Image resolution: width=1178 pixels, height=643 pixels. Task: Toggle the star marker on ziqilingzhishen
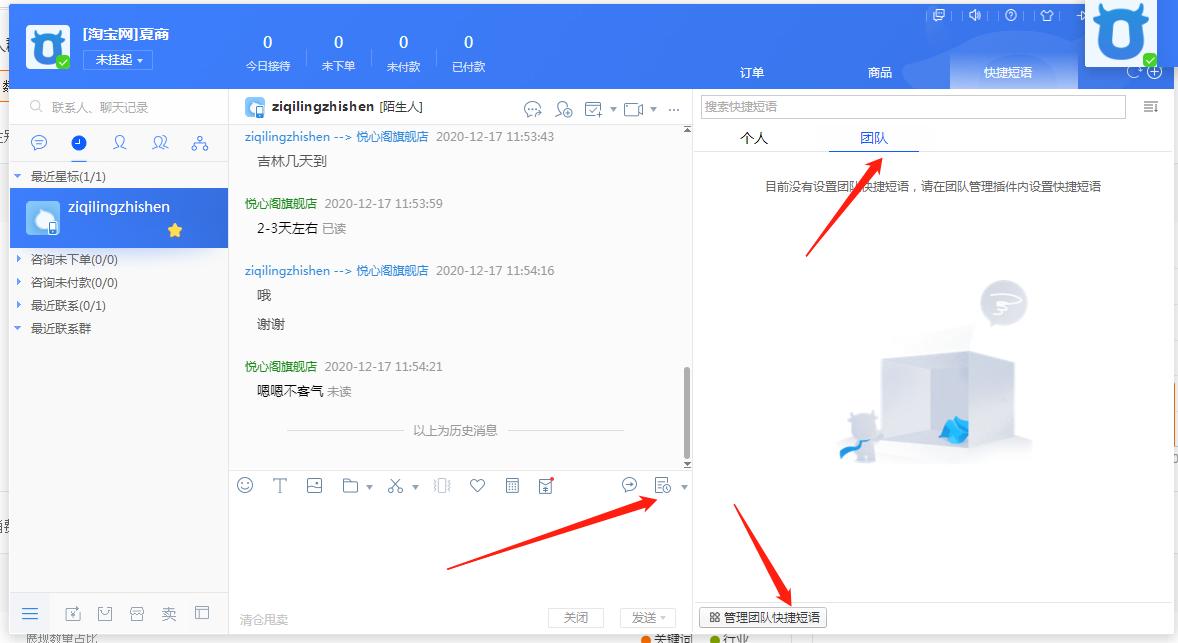tap(176, 229)
